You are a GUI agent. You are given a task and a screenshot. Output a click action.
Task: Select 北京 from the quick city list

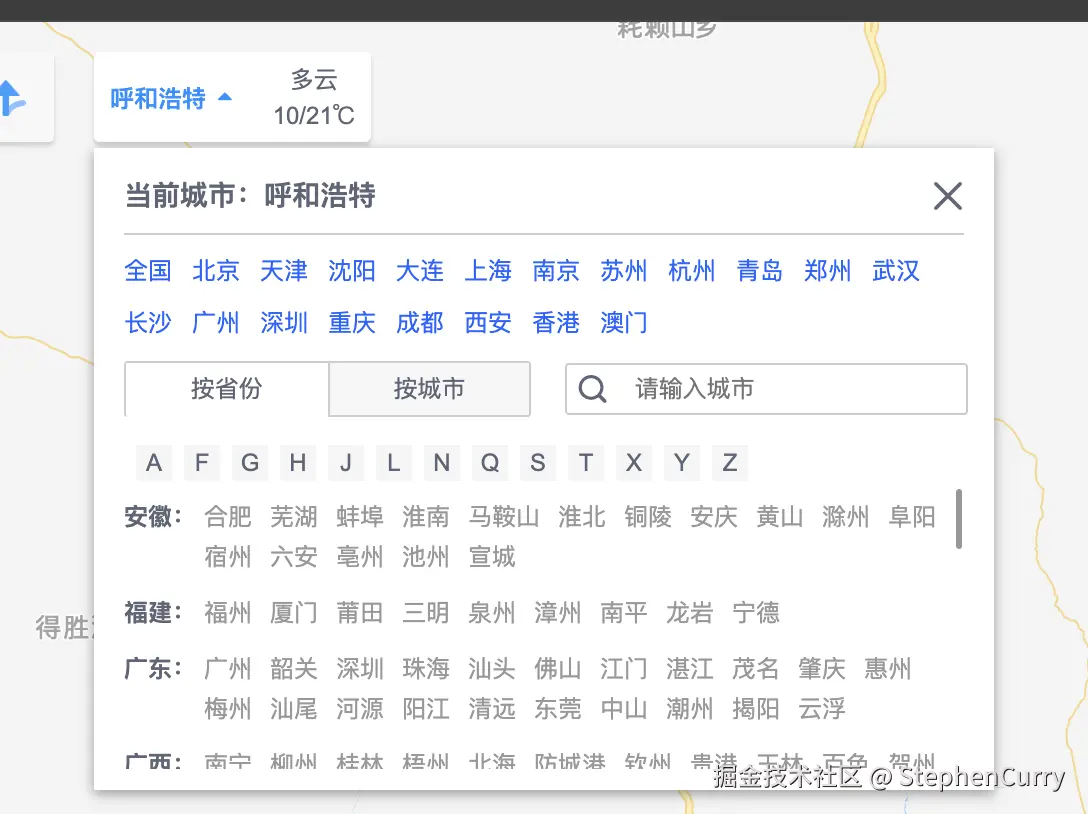(x=216, y=270)
